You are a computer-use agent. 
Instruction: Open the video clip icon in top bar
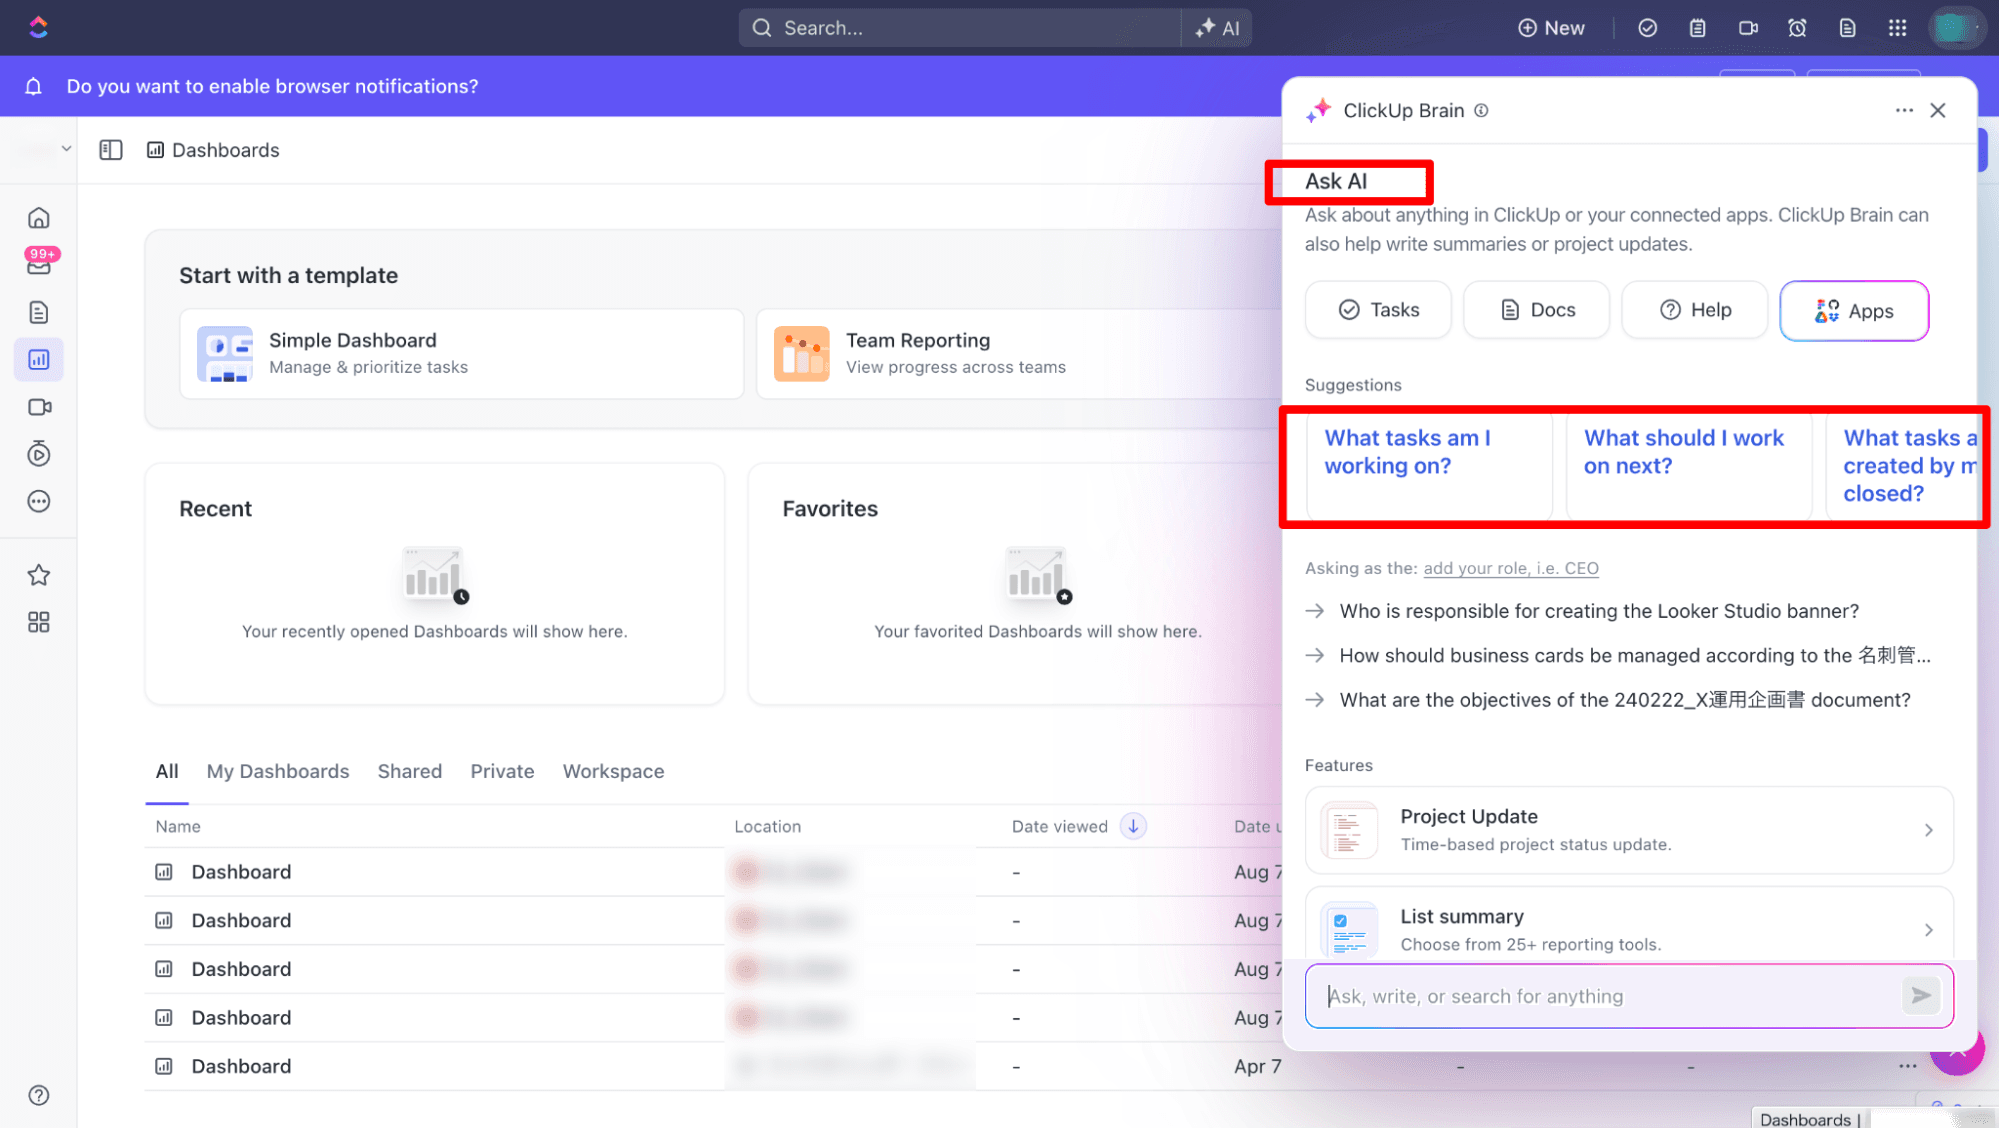point(1747,28)
